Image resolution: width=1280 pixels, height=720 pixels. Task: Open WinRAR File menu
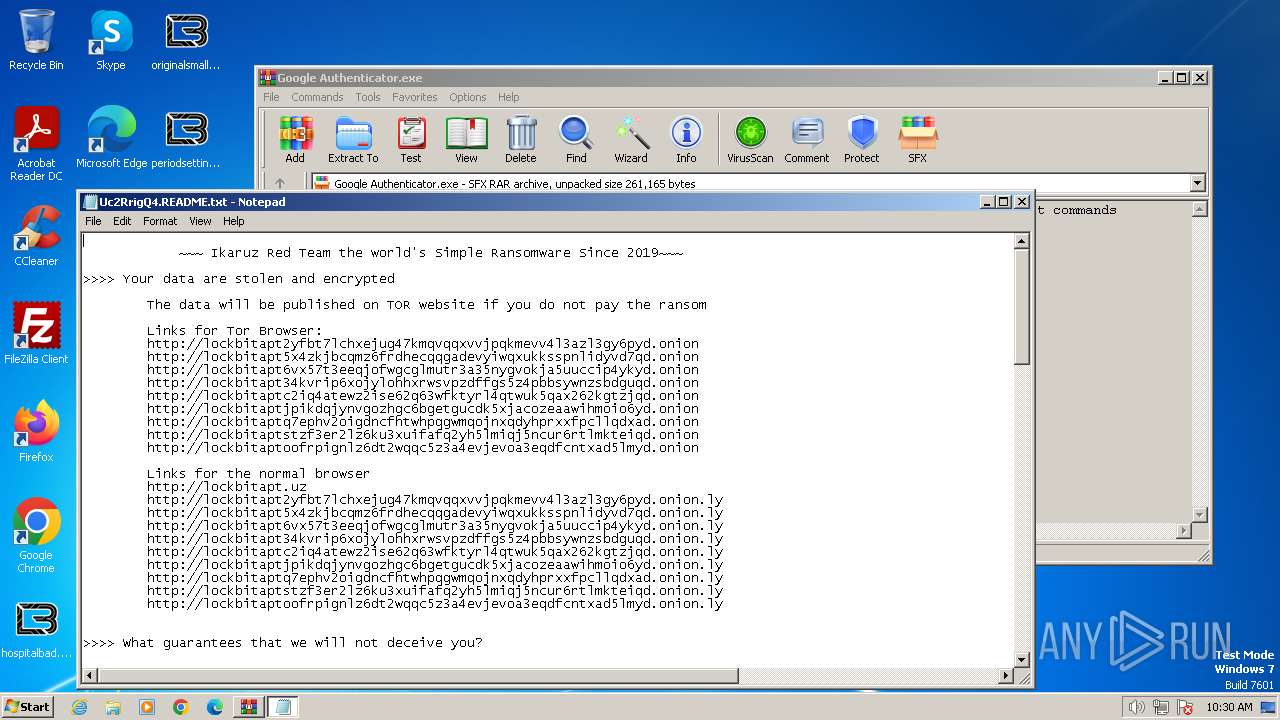[271, 97]
